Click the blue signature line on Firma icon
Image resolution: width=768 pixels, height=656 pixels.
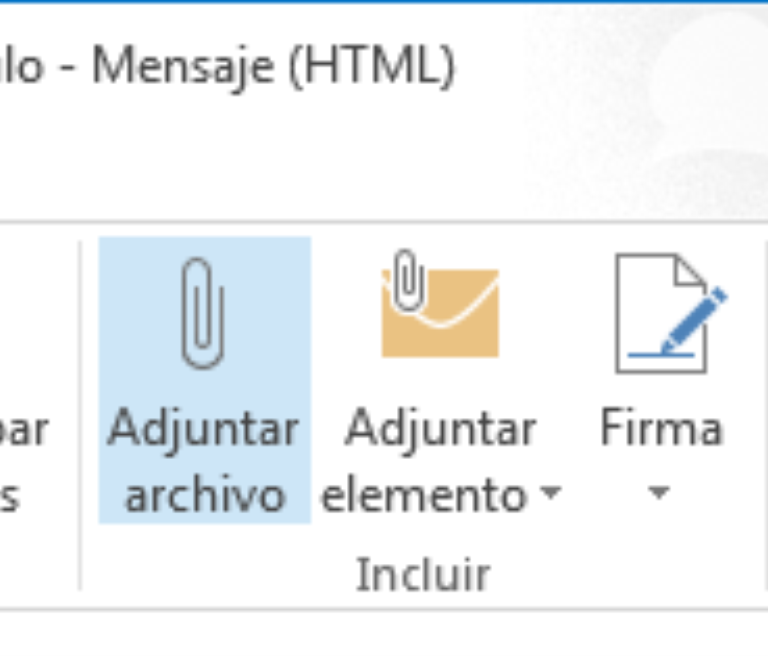click(x=661, y=355)
